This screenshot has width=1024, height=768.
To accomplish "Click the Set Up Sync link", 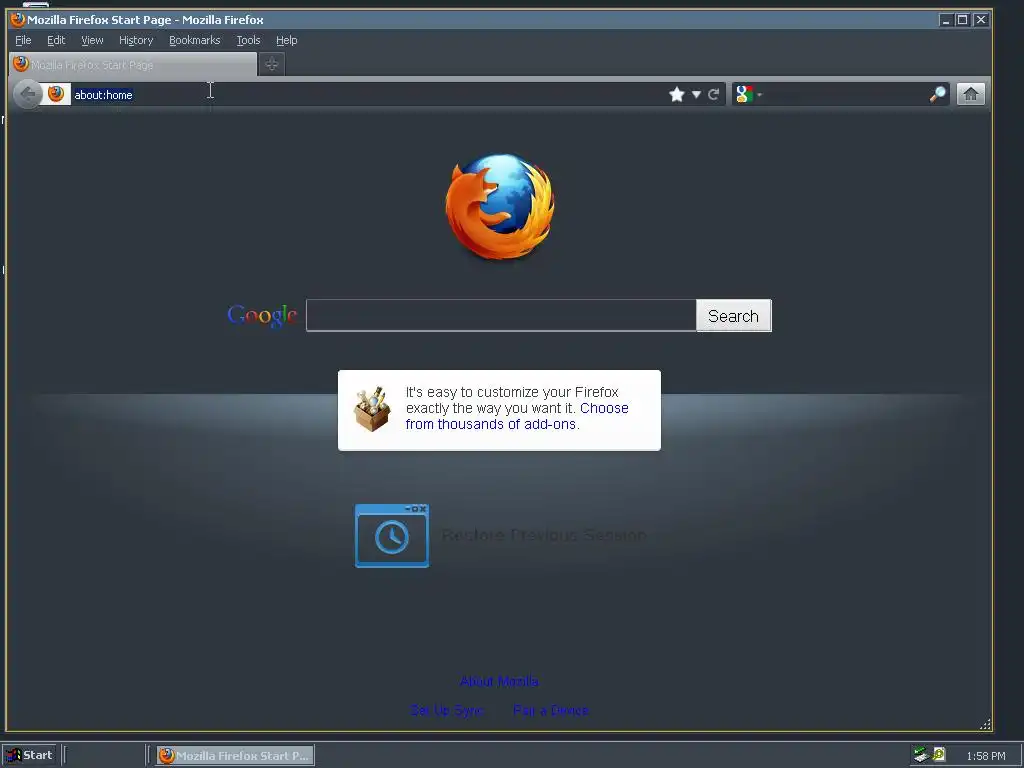I will coord(447,710).
